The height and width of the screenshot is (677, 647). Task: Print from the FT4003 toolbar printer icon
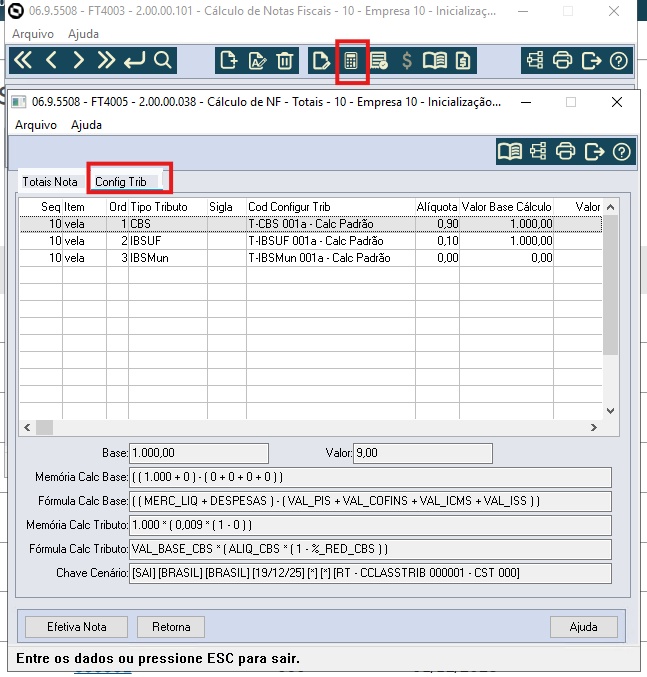562,60
